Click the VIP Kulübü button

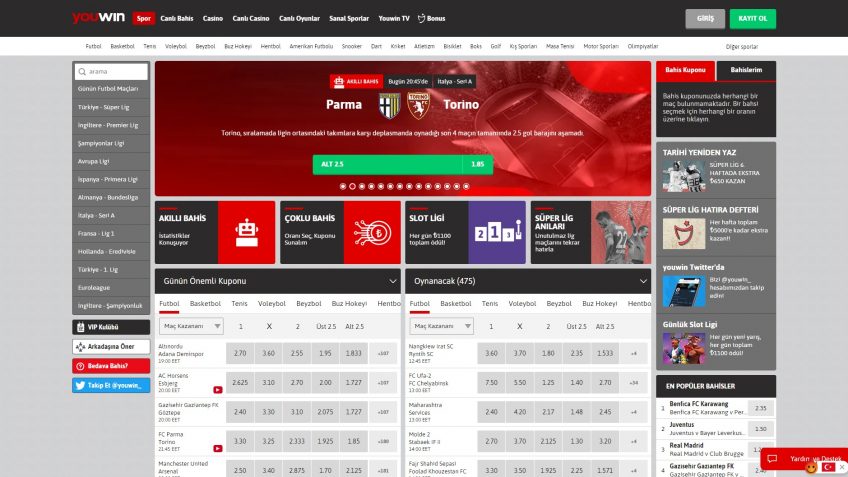111,327
